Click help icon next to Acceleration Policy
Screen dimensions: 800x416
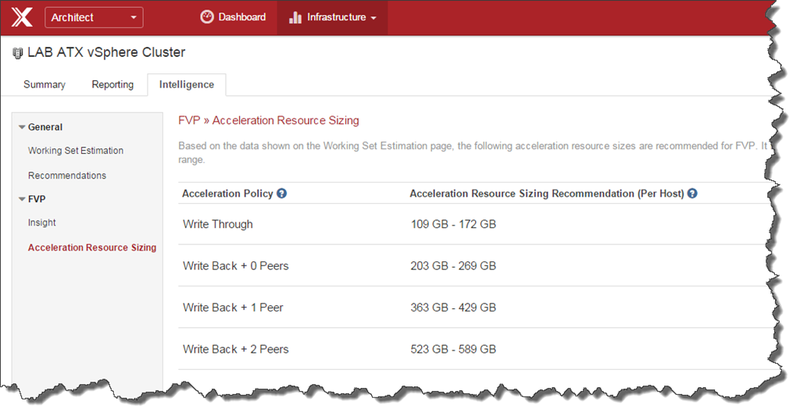click(282, 193)
